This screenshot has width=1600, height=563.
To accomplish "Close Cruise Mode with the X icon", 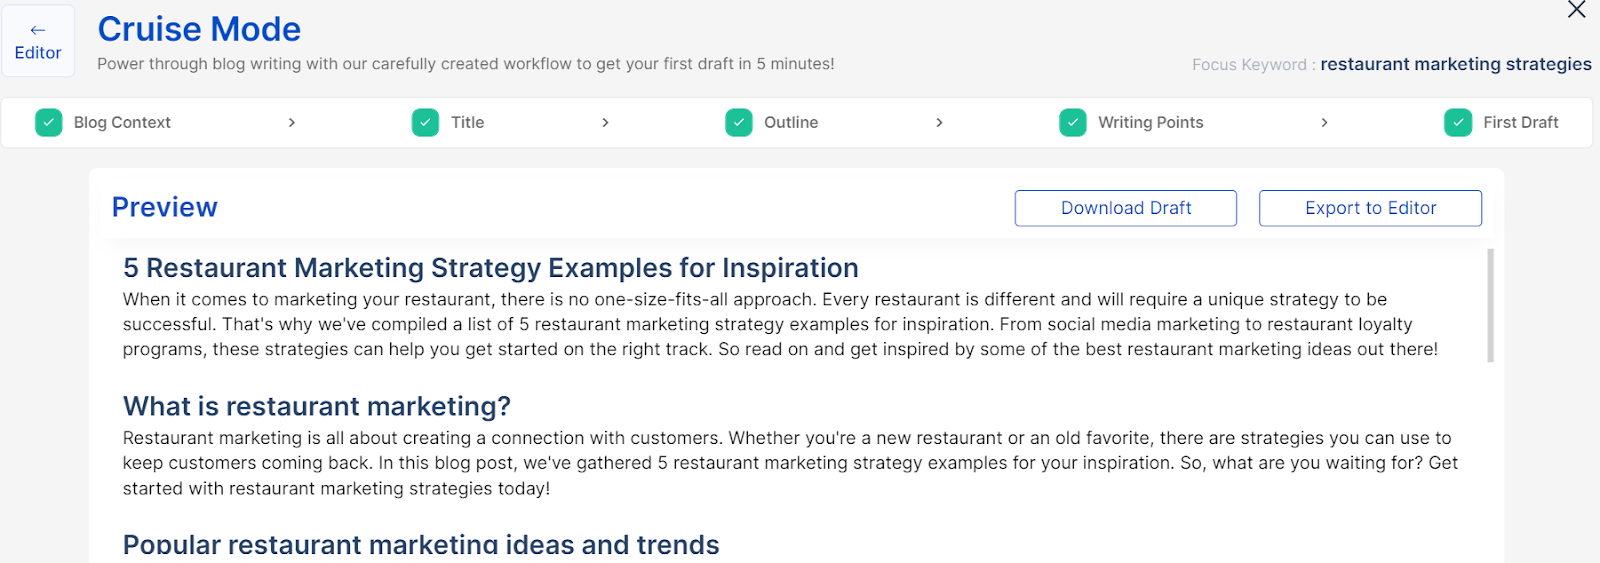I will click(1576, 10).
